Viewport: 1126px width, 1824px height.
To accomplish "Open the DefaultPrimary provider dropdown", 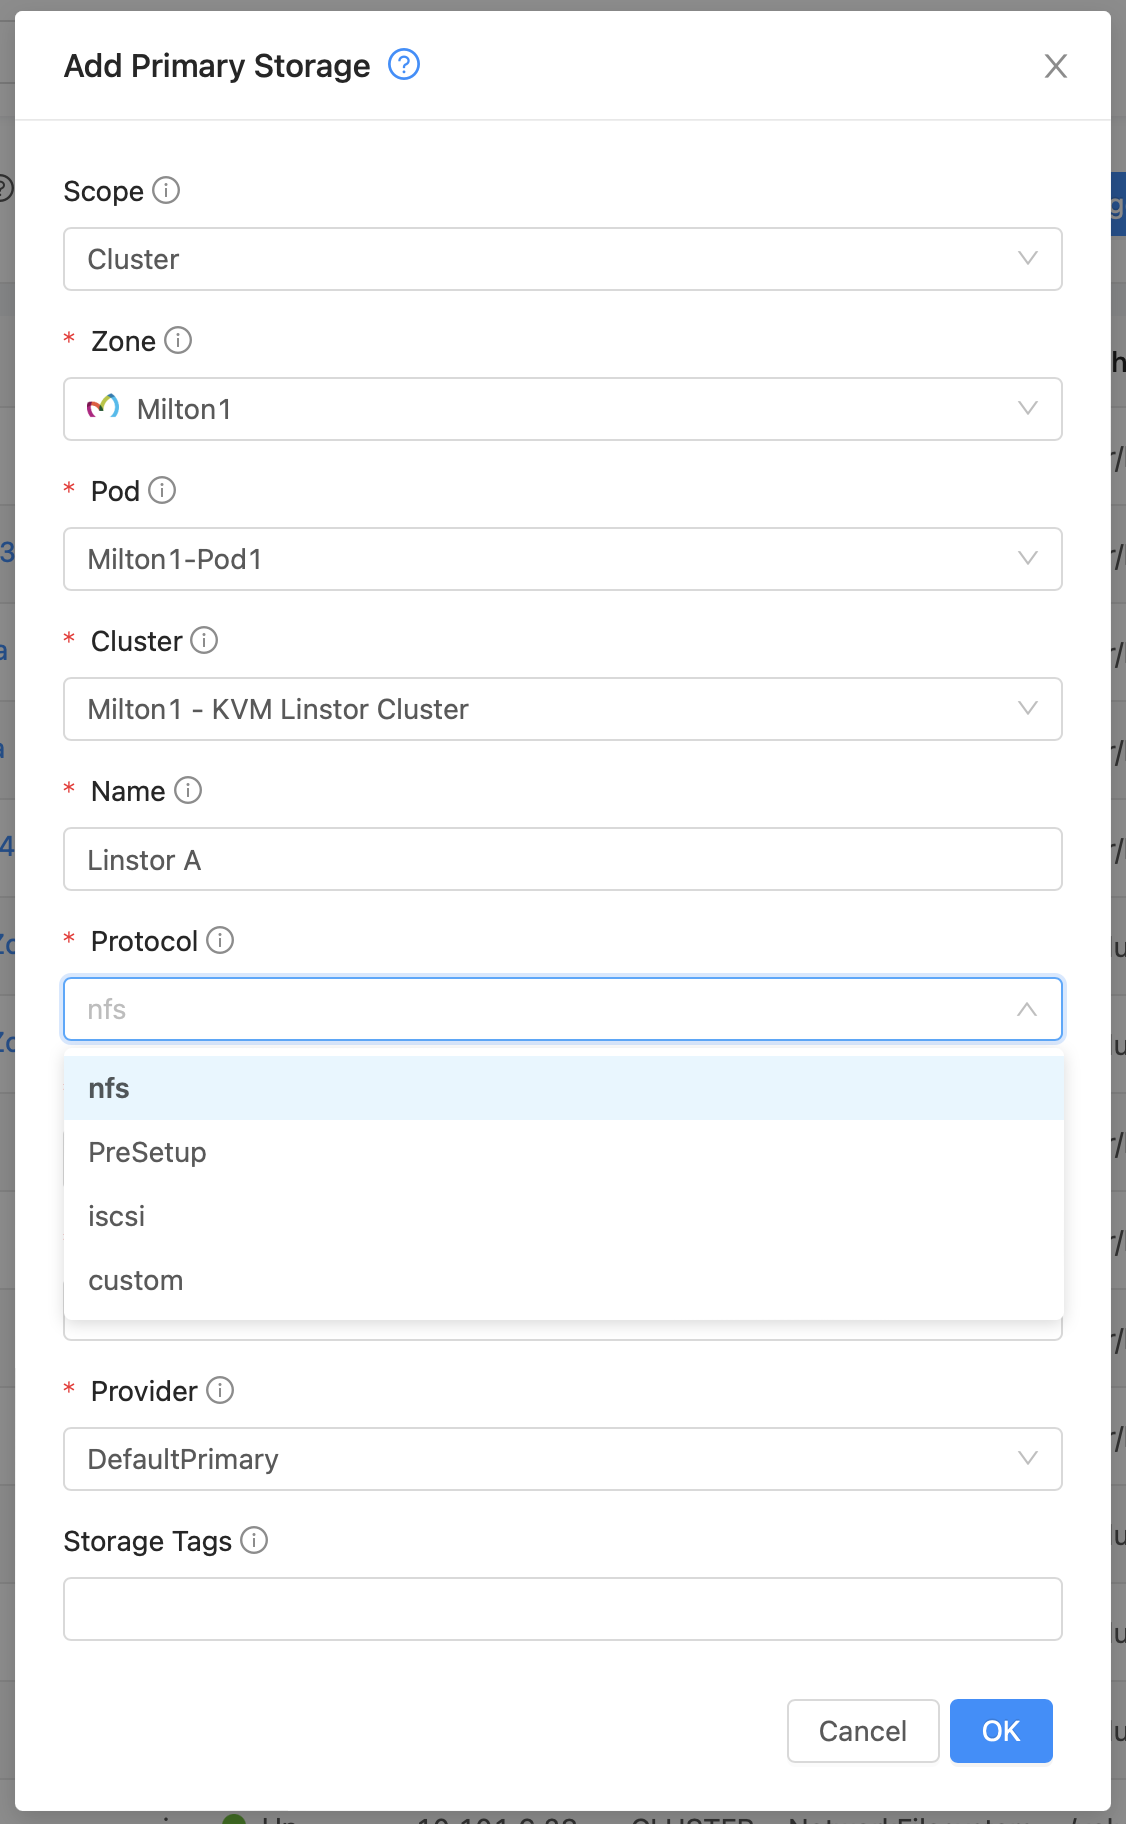I will (x=1026, y=1459).
